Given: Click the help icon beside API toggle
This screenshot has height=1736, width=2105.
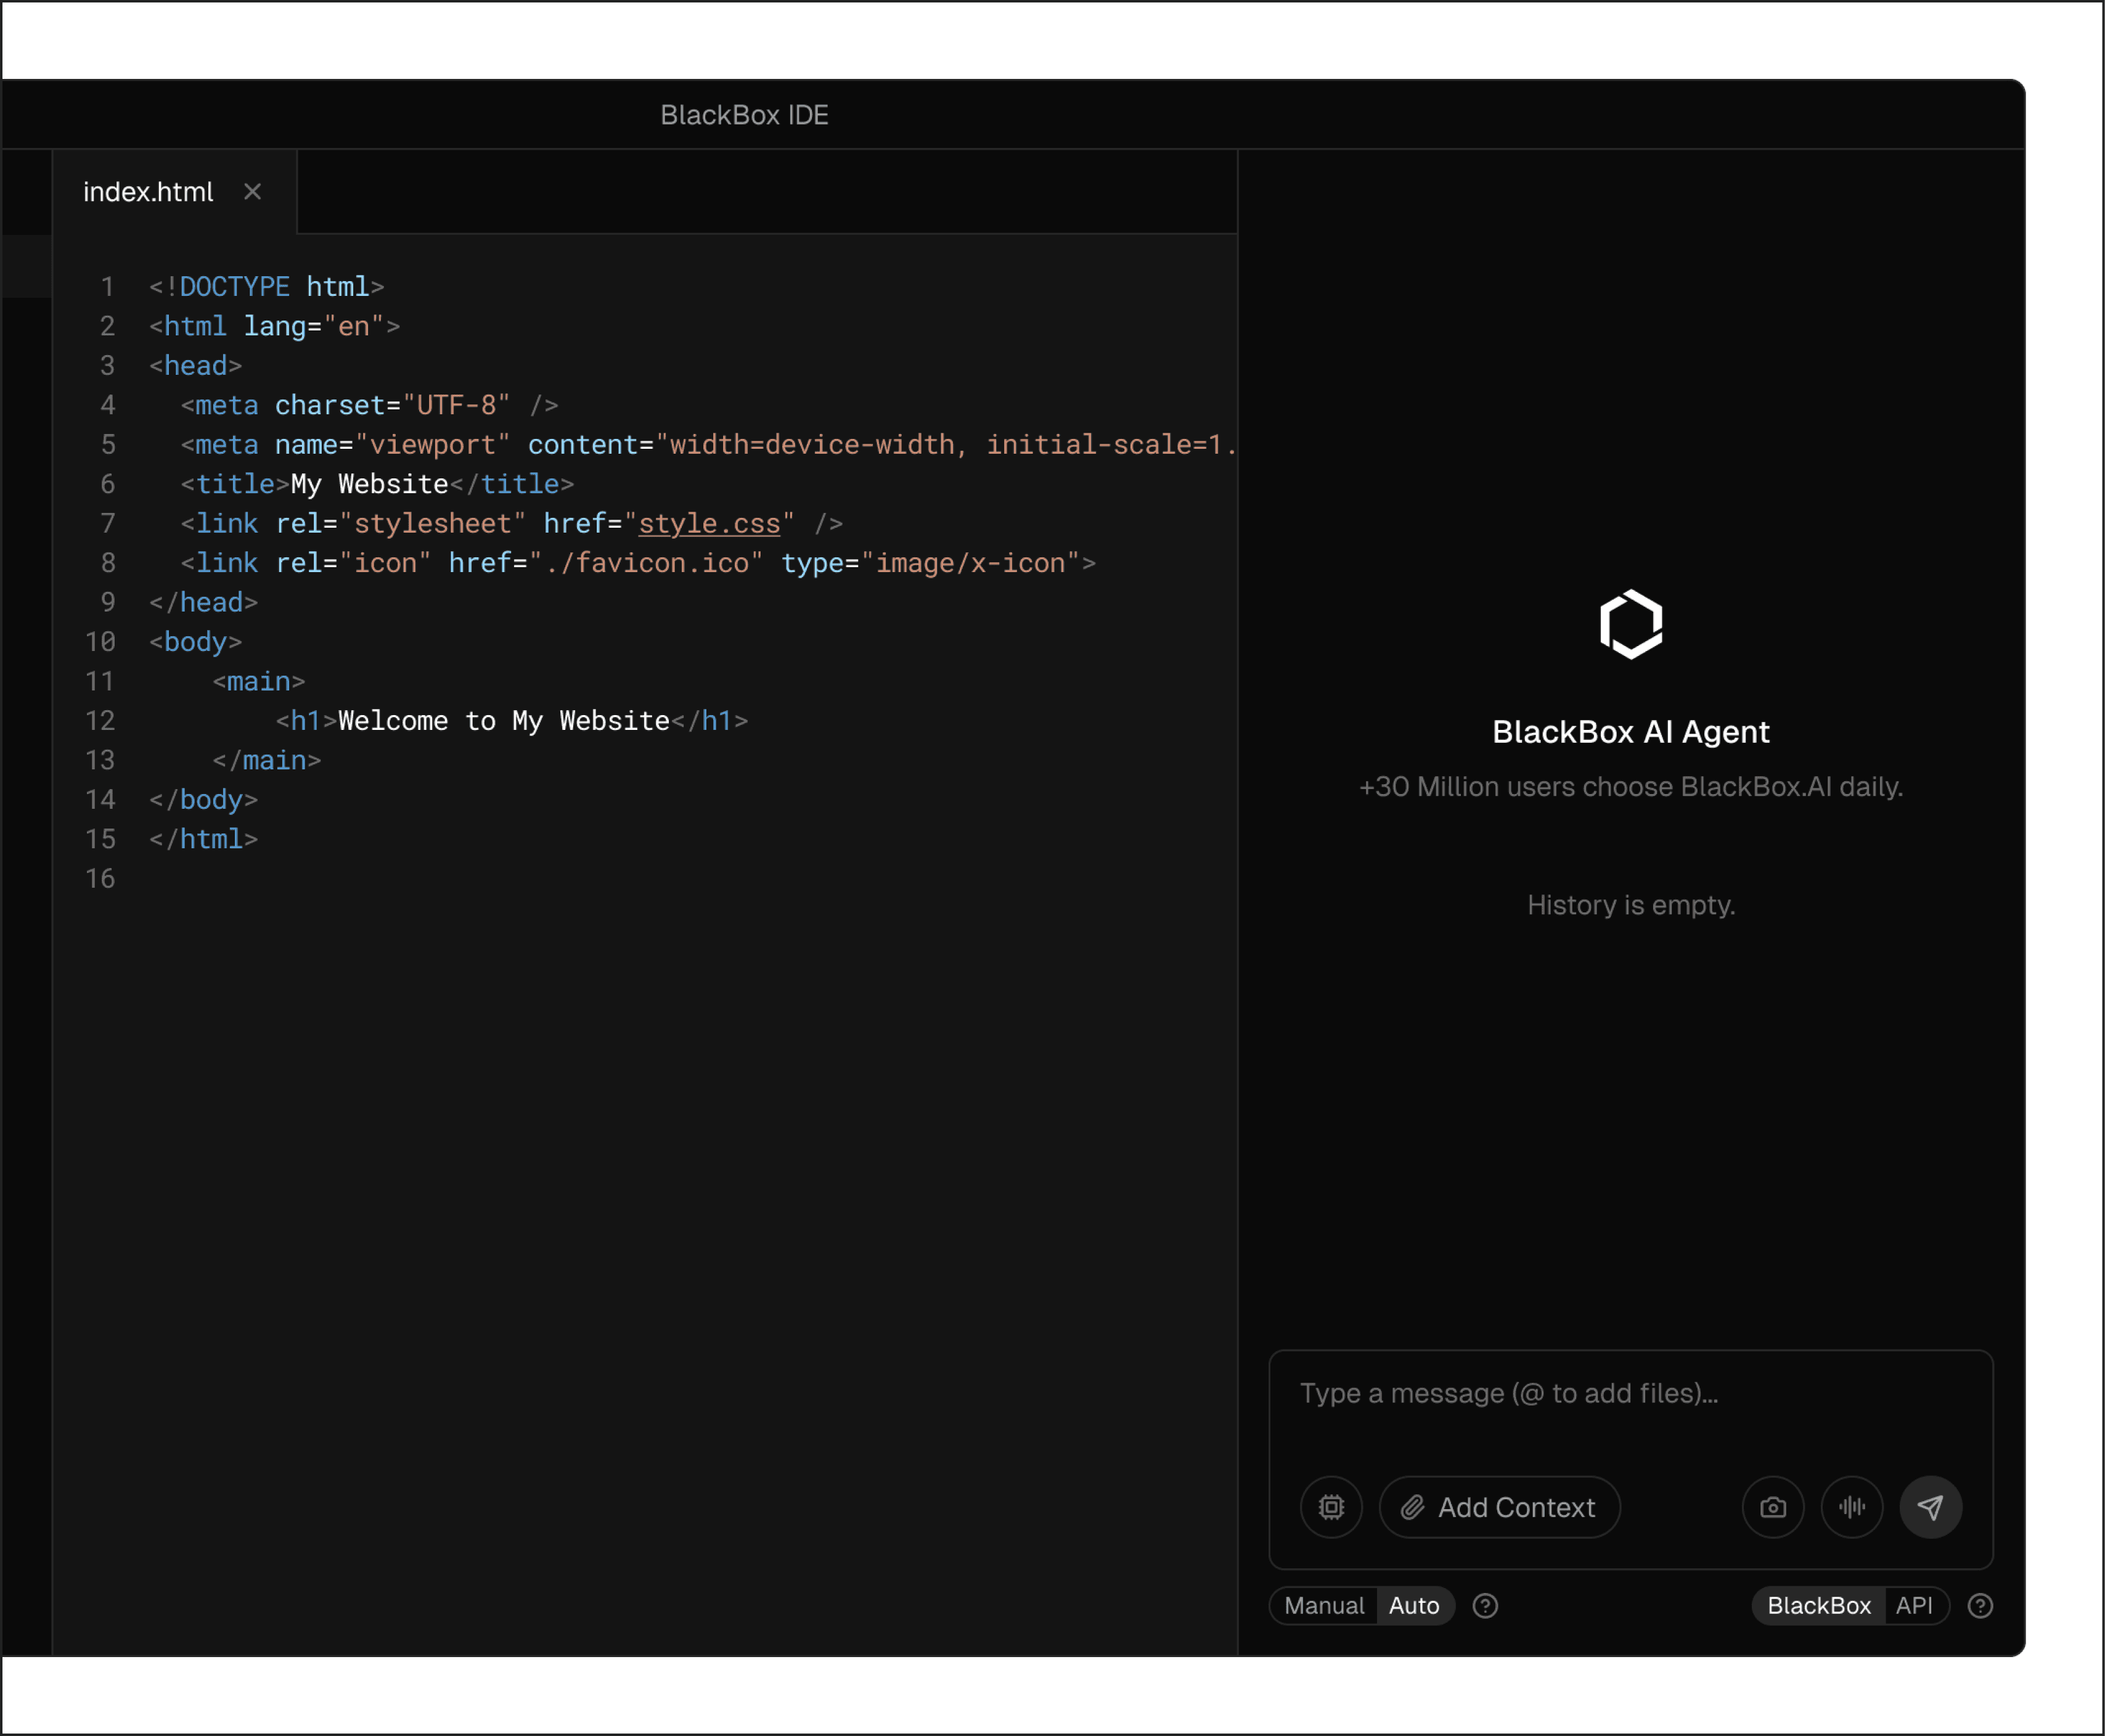Looking at the screenshot, I should point(1980,1606).
